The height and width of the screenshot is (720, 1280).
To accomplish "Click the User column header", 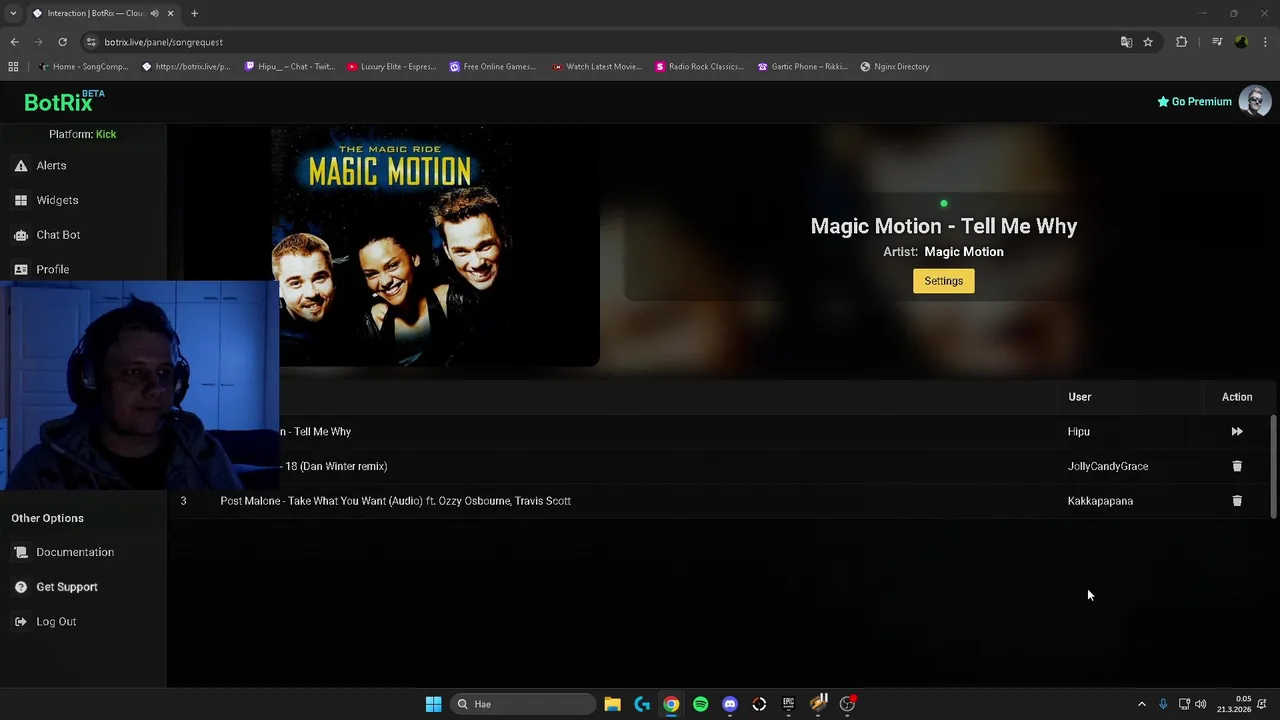I will [x=1079, y=397].
